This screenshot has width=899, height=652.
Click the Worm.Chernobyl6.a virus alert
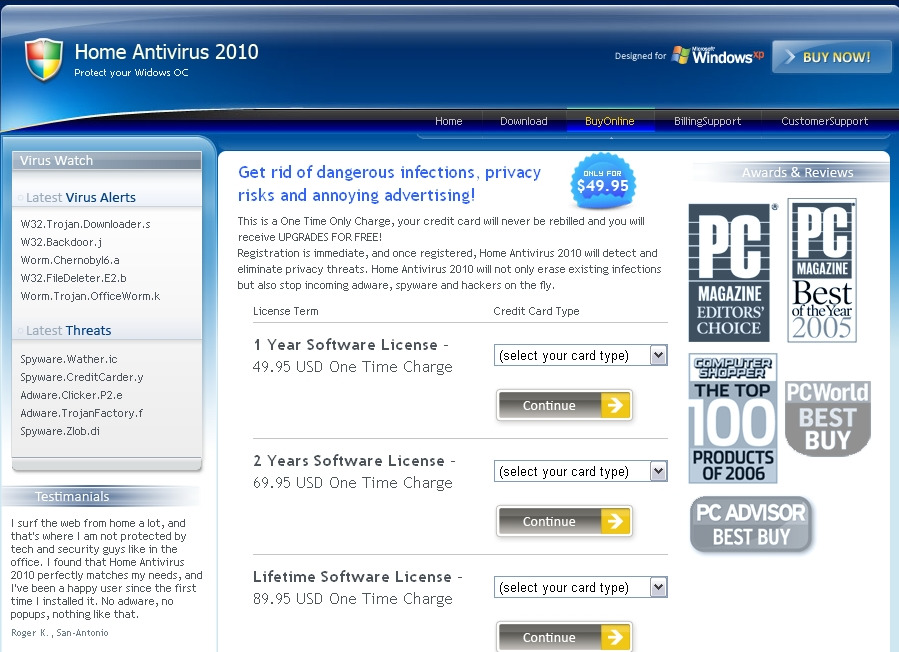pos(70,260)
